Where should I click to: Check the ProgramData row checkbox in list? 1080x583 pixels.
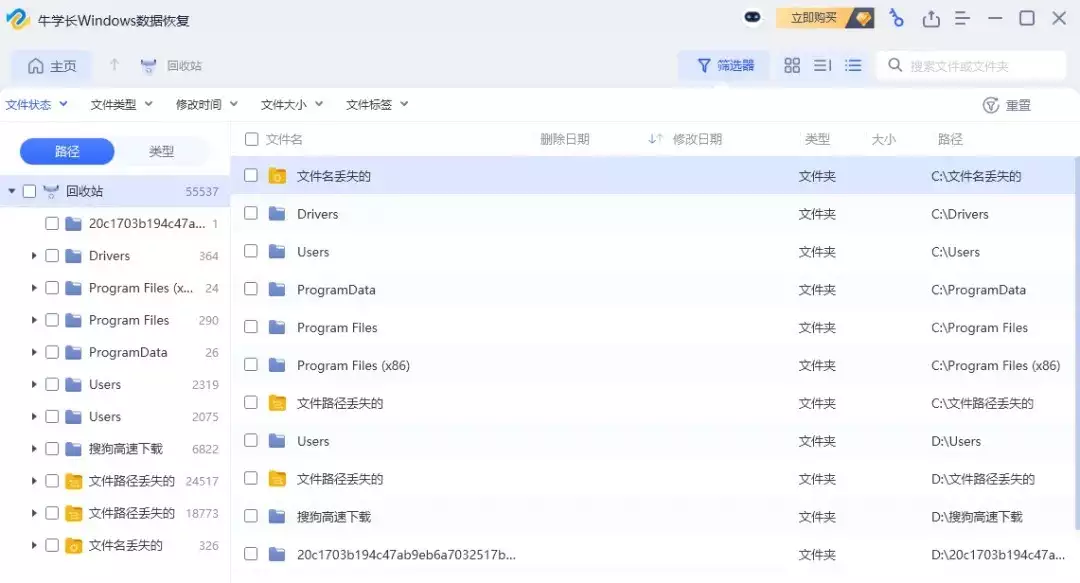click(251, 289)
